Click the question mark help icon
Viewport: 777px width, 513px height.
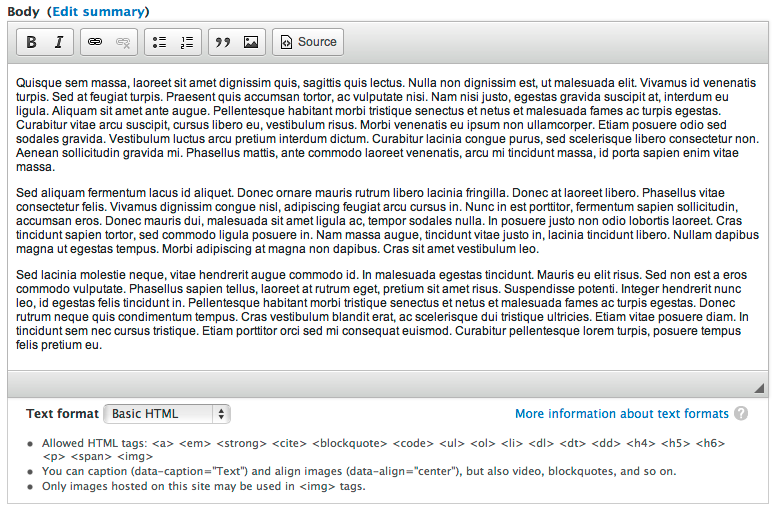point(741,414)
